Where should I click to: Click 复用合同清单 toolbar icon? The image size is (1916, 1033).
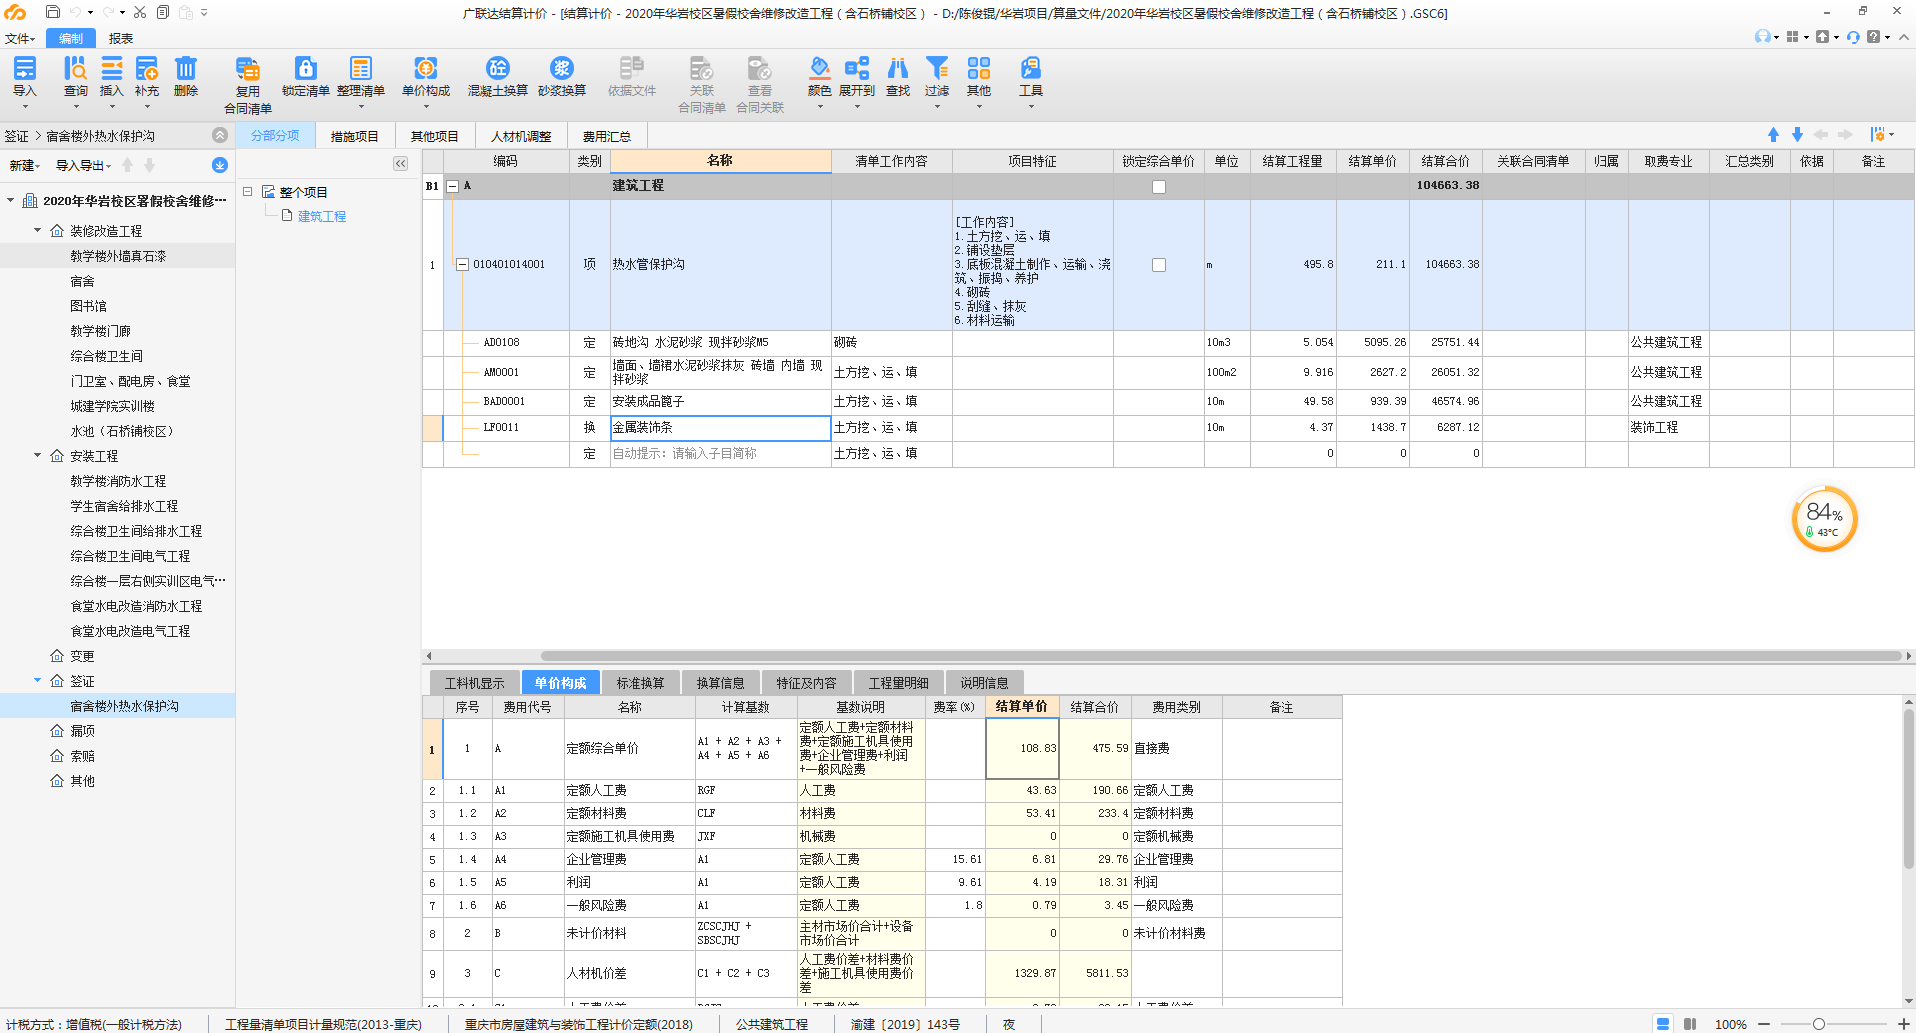pyautogui.click(x=248, y=68)
